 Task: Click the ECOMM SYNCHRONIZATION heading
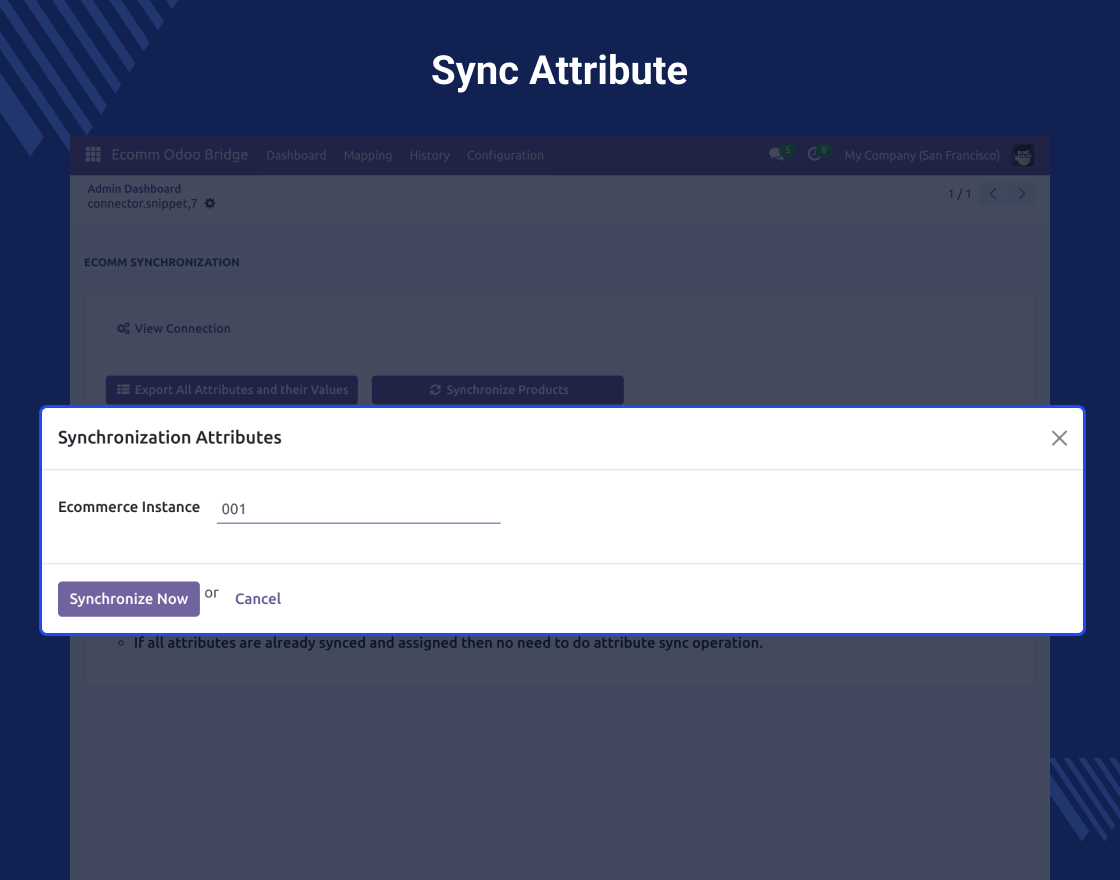coord(162,262)
